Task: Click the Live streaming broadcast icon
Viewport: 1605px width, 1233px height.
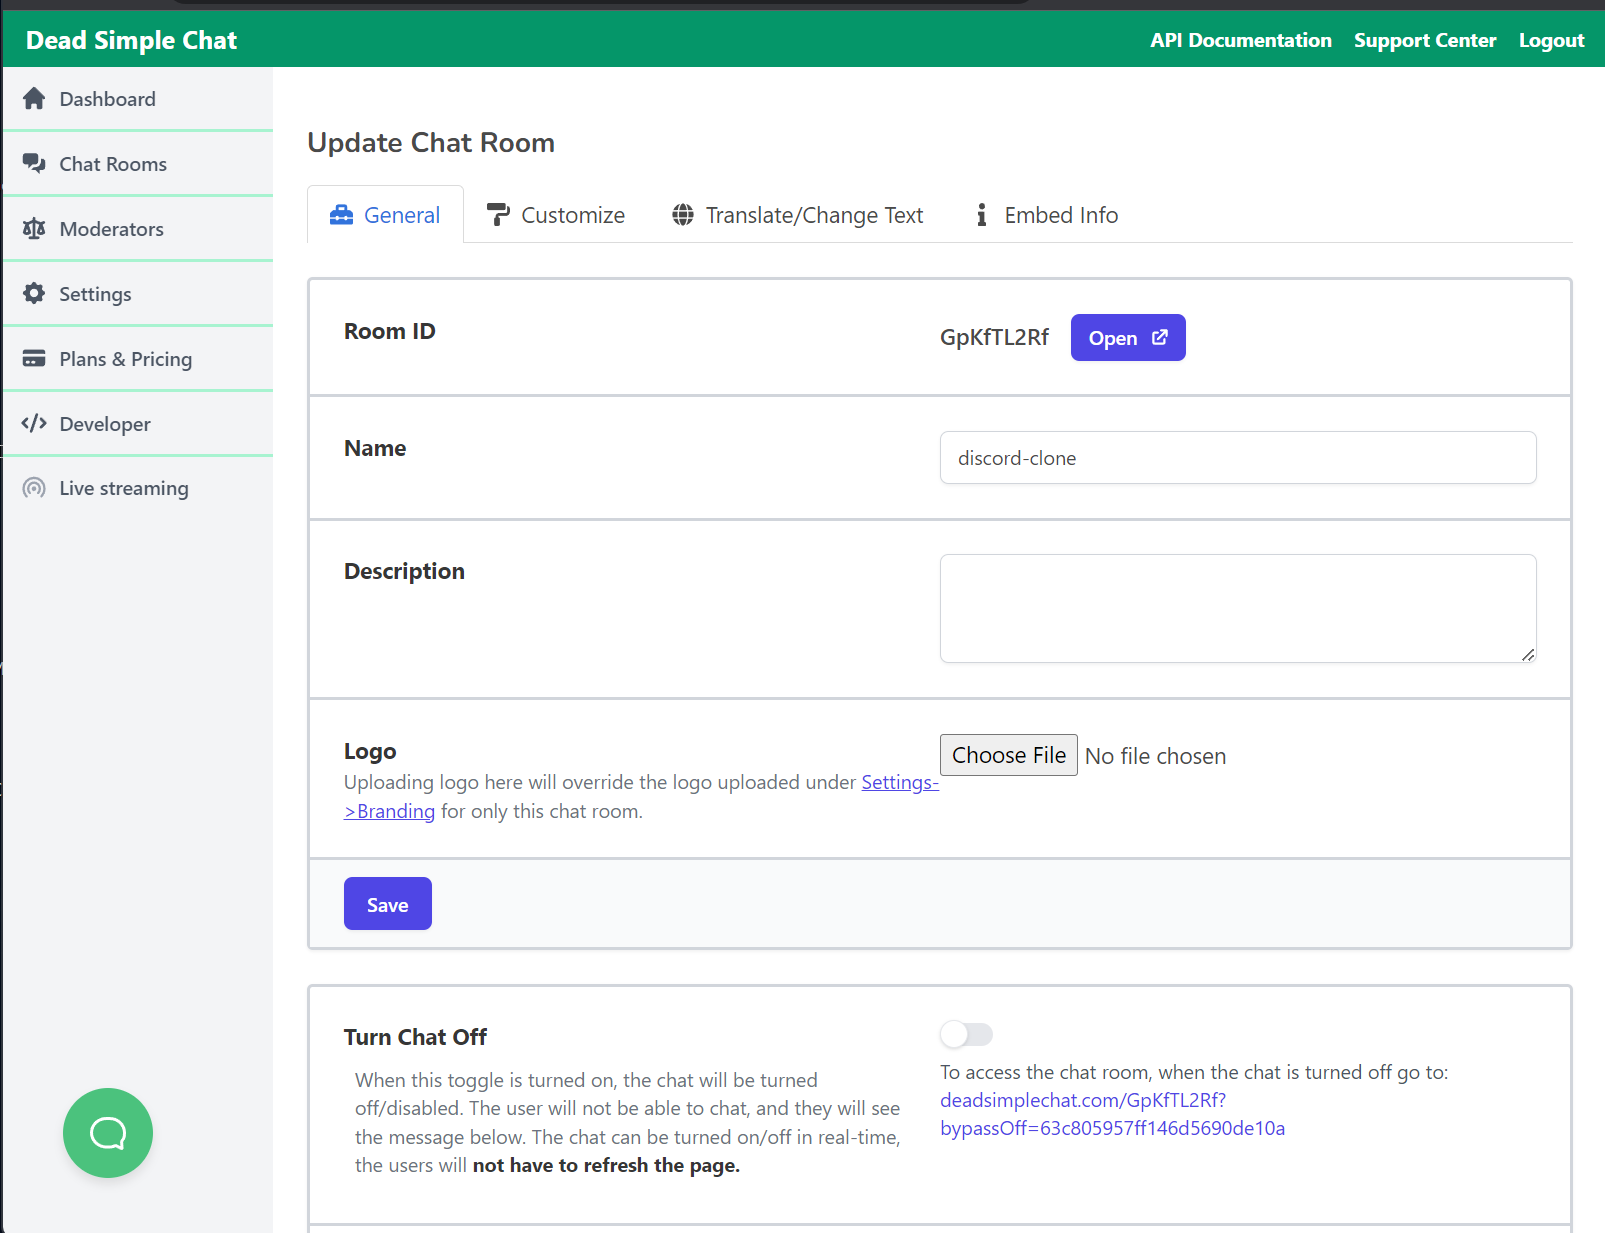Action: [34, 488]
